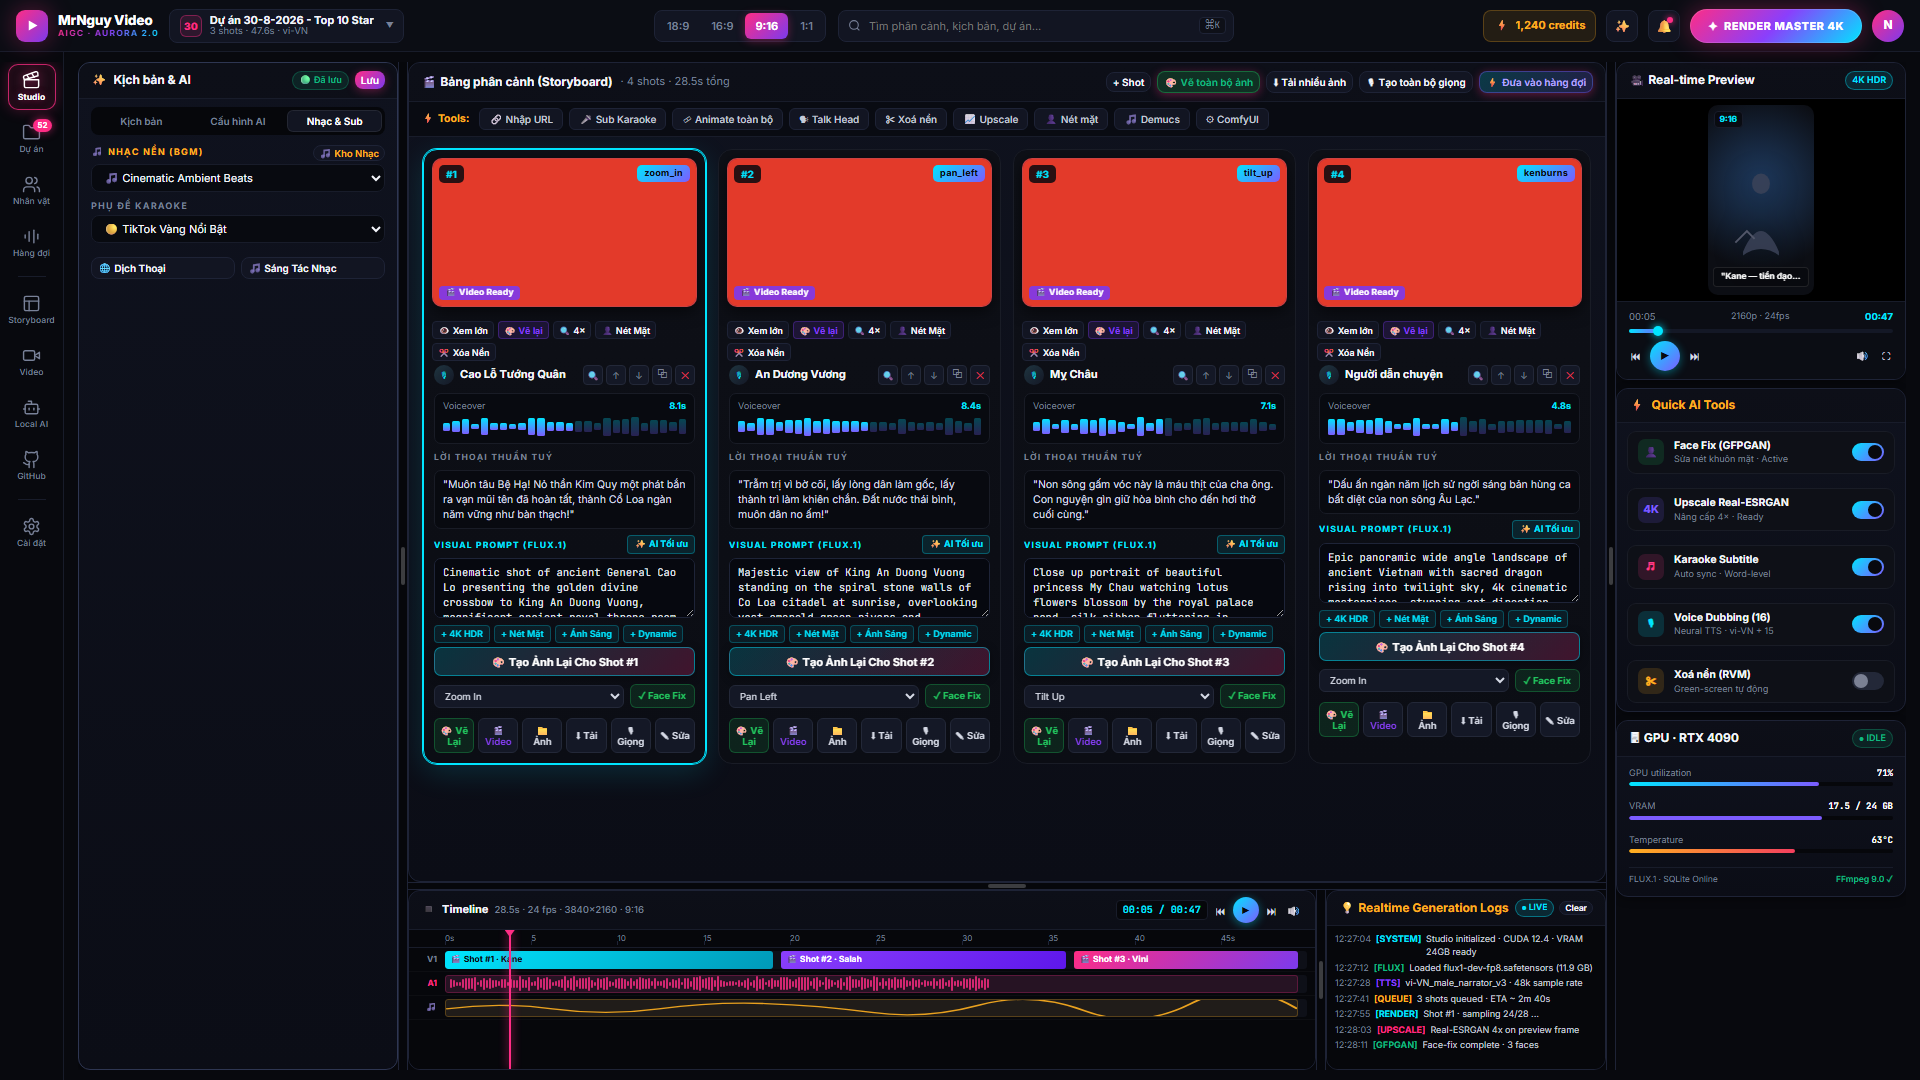Delete shot Cao Lỗ Tướng Quân
Viewport: 1920px width, 1080px height.
tap(685, 375)
